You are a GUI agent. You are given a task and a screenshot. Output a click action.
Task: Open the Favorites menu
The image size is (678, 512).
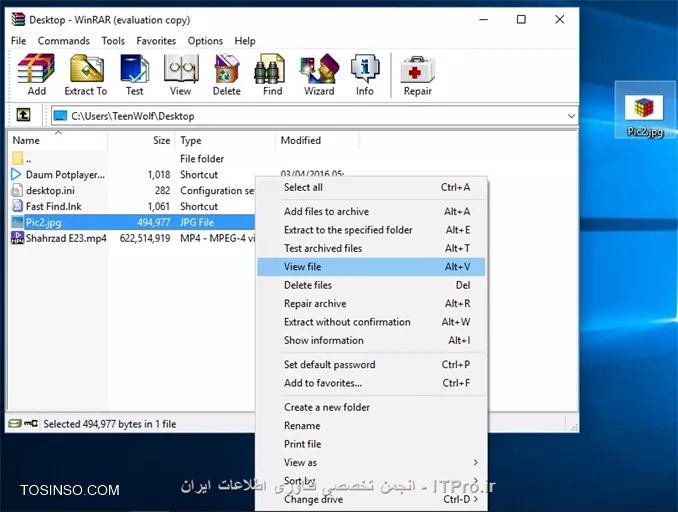point(156,41)
